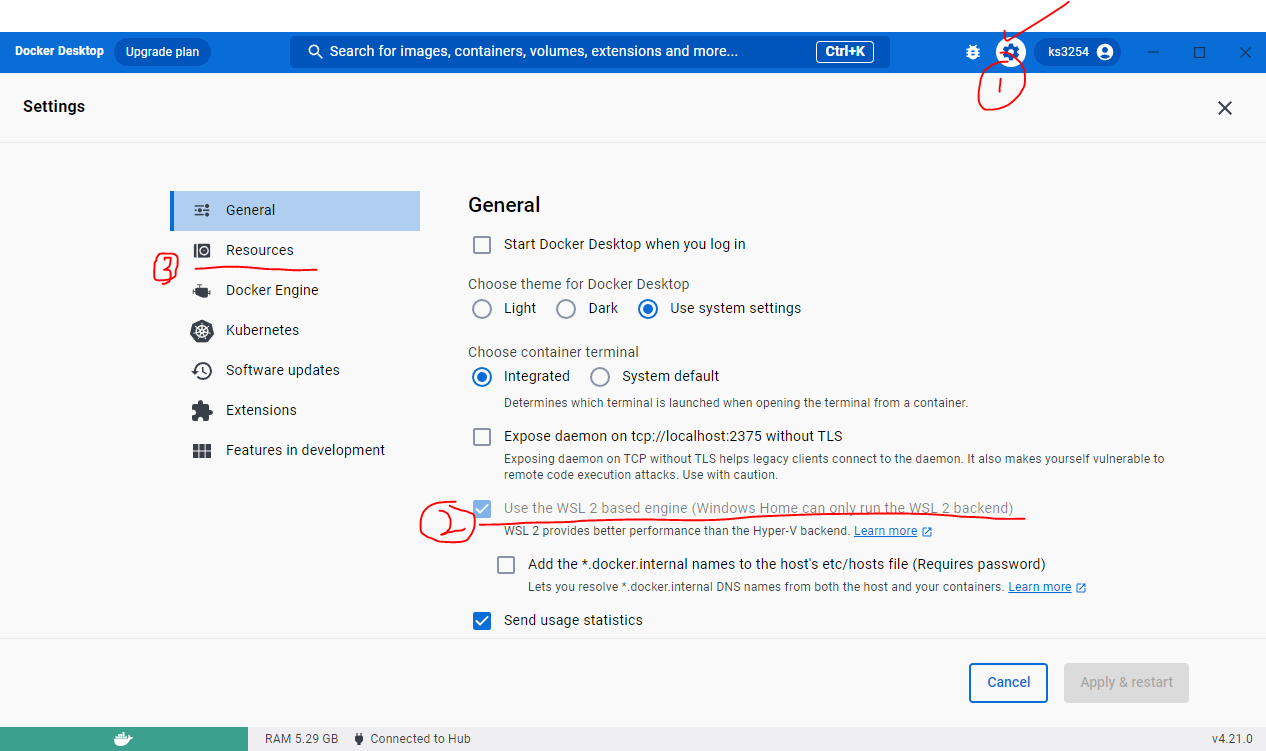Click Choose container terminal label
Viewport: 1266px width, 751px height.
point(553,352)
